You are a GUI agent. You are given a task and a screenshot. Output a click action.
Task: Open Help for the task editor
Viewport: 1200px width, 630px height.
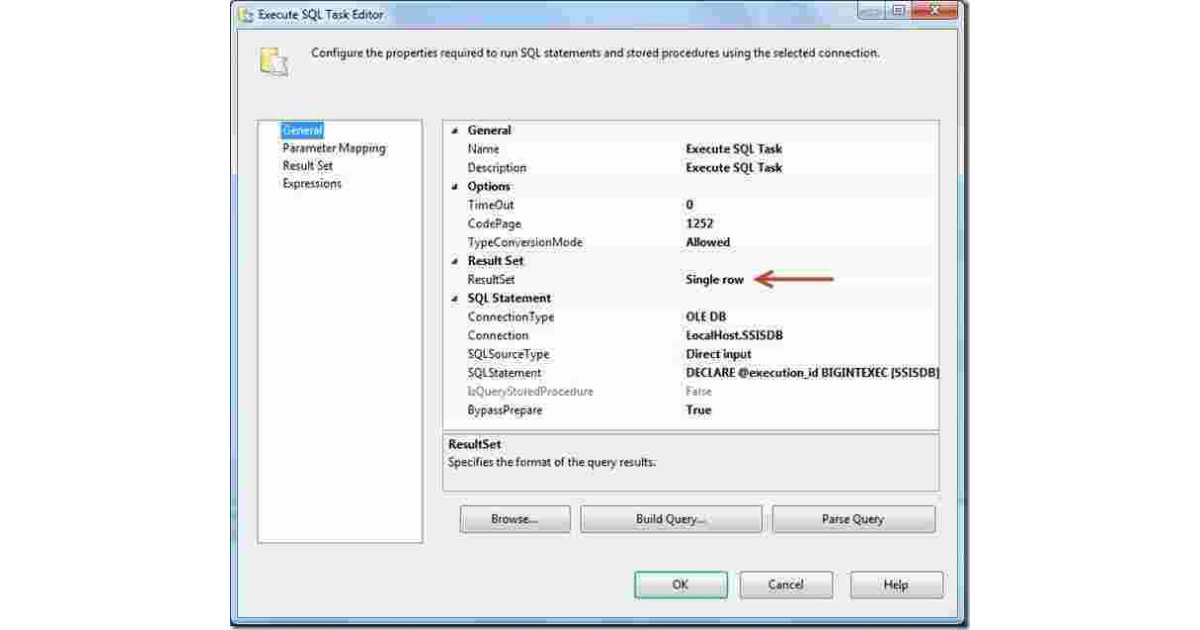click(x=896, y=585)
